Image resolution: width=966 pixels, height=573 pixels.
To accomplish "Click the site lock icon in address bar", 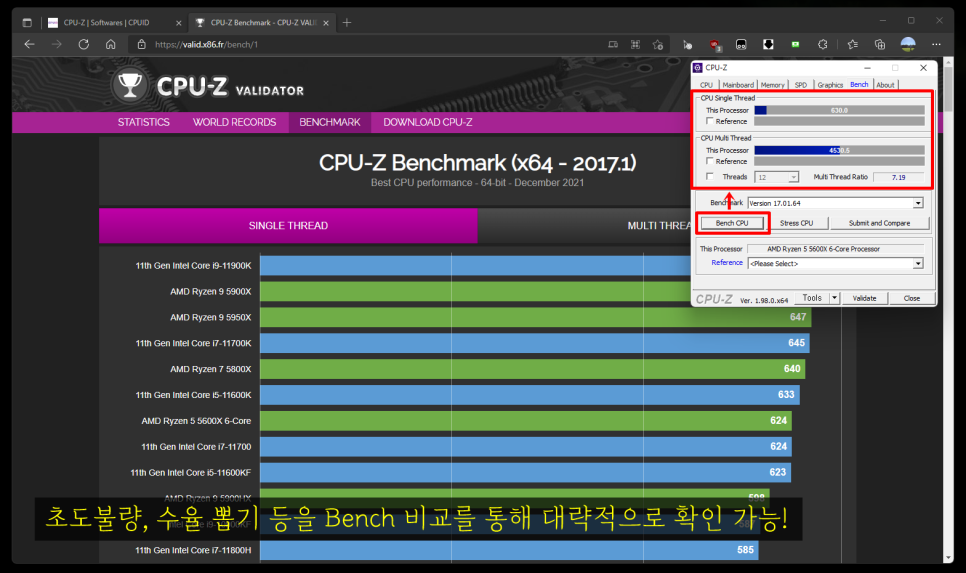I will [141, 44].
